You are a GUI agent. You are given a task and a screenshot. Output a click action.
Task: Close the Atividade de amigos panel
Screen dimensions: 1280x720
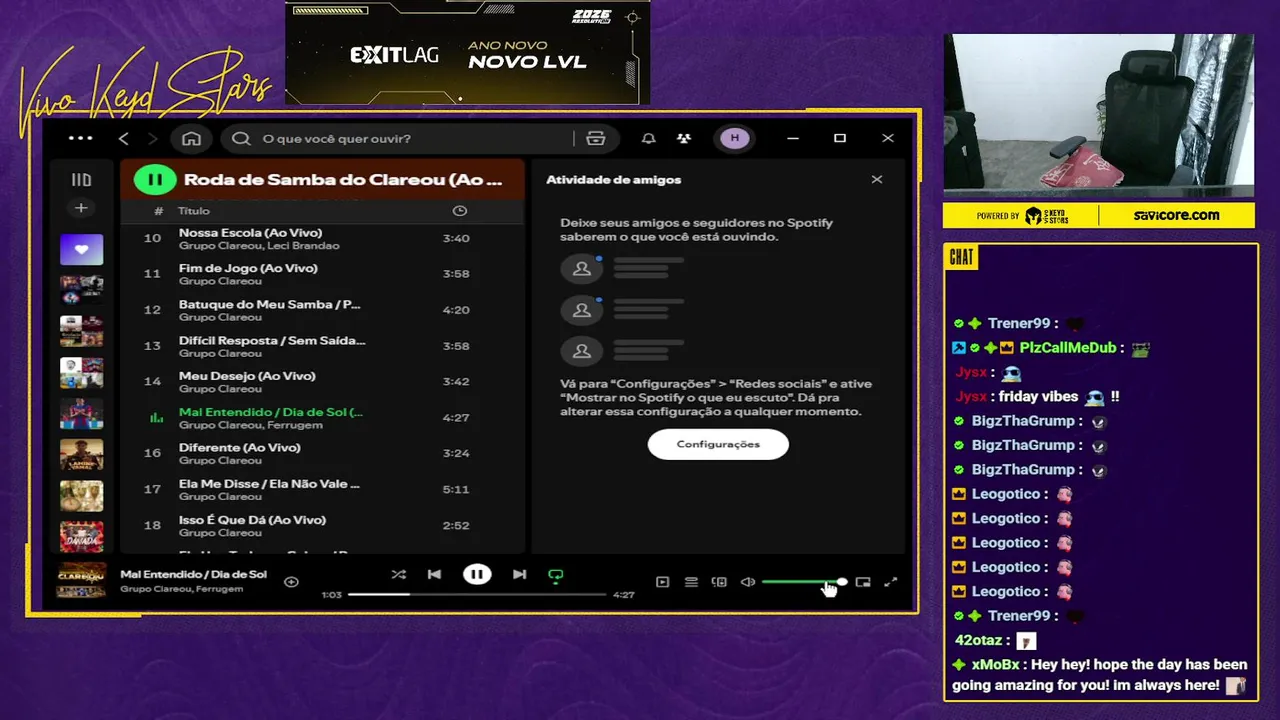(x=877, y=180)
